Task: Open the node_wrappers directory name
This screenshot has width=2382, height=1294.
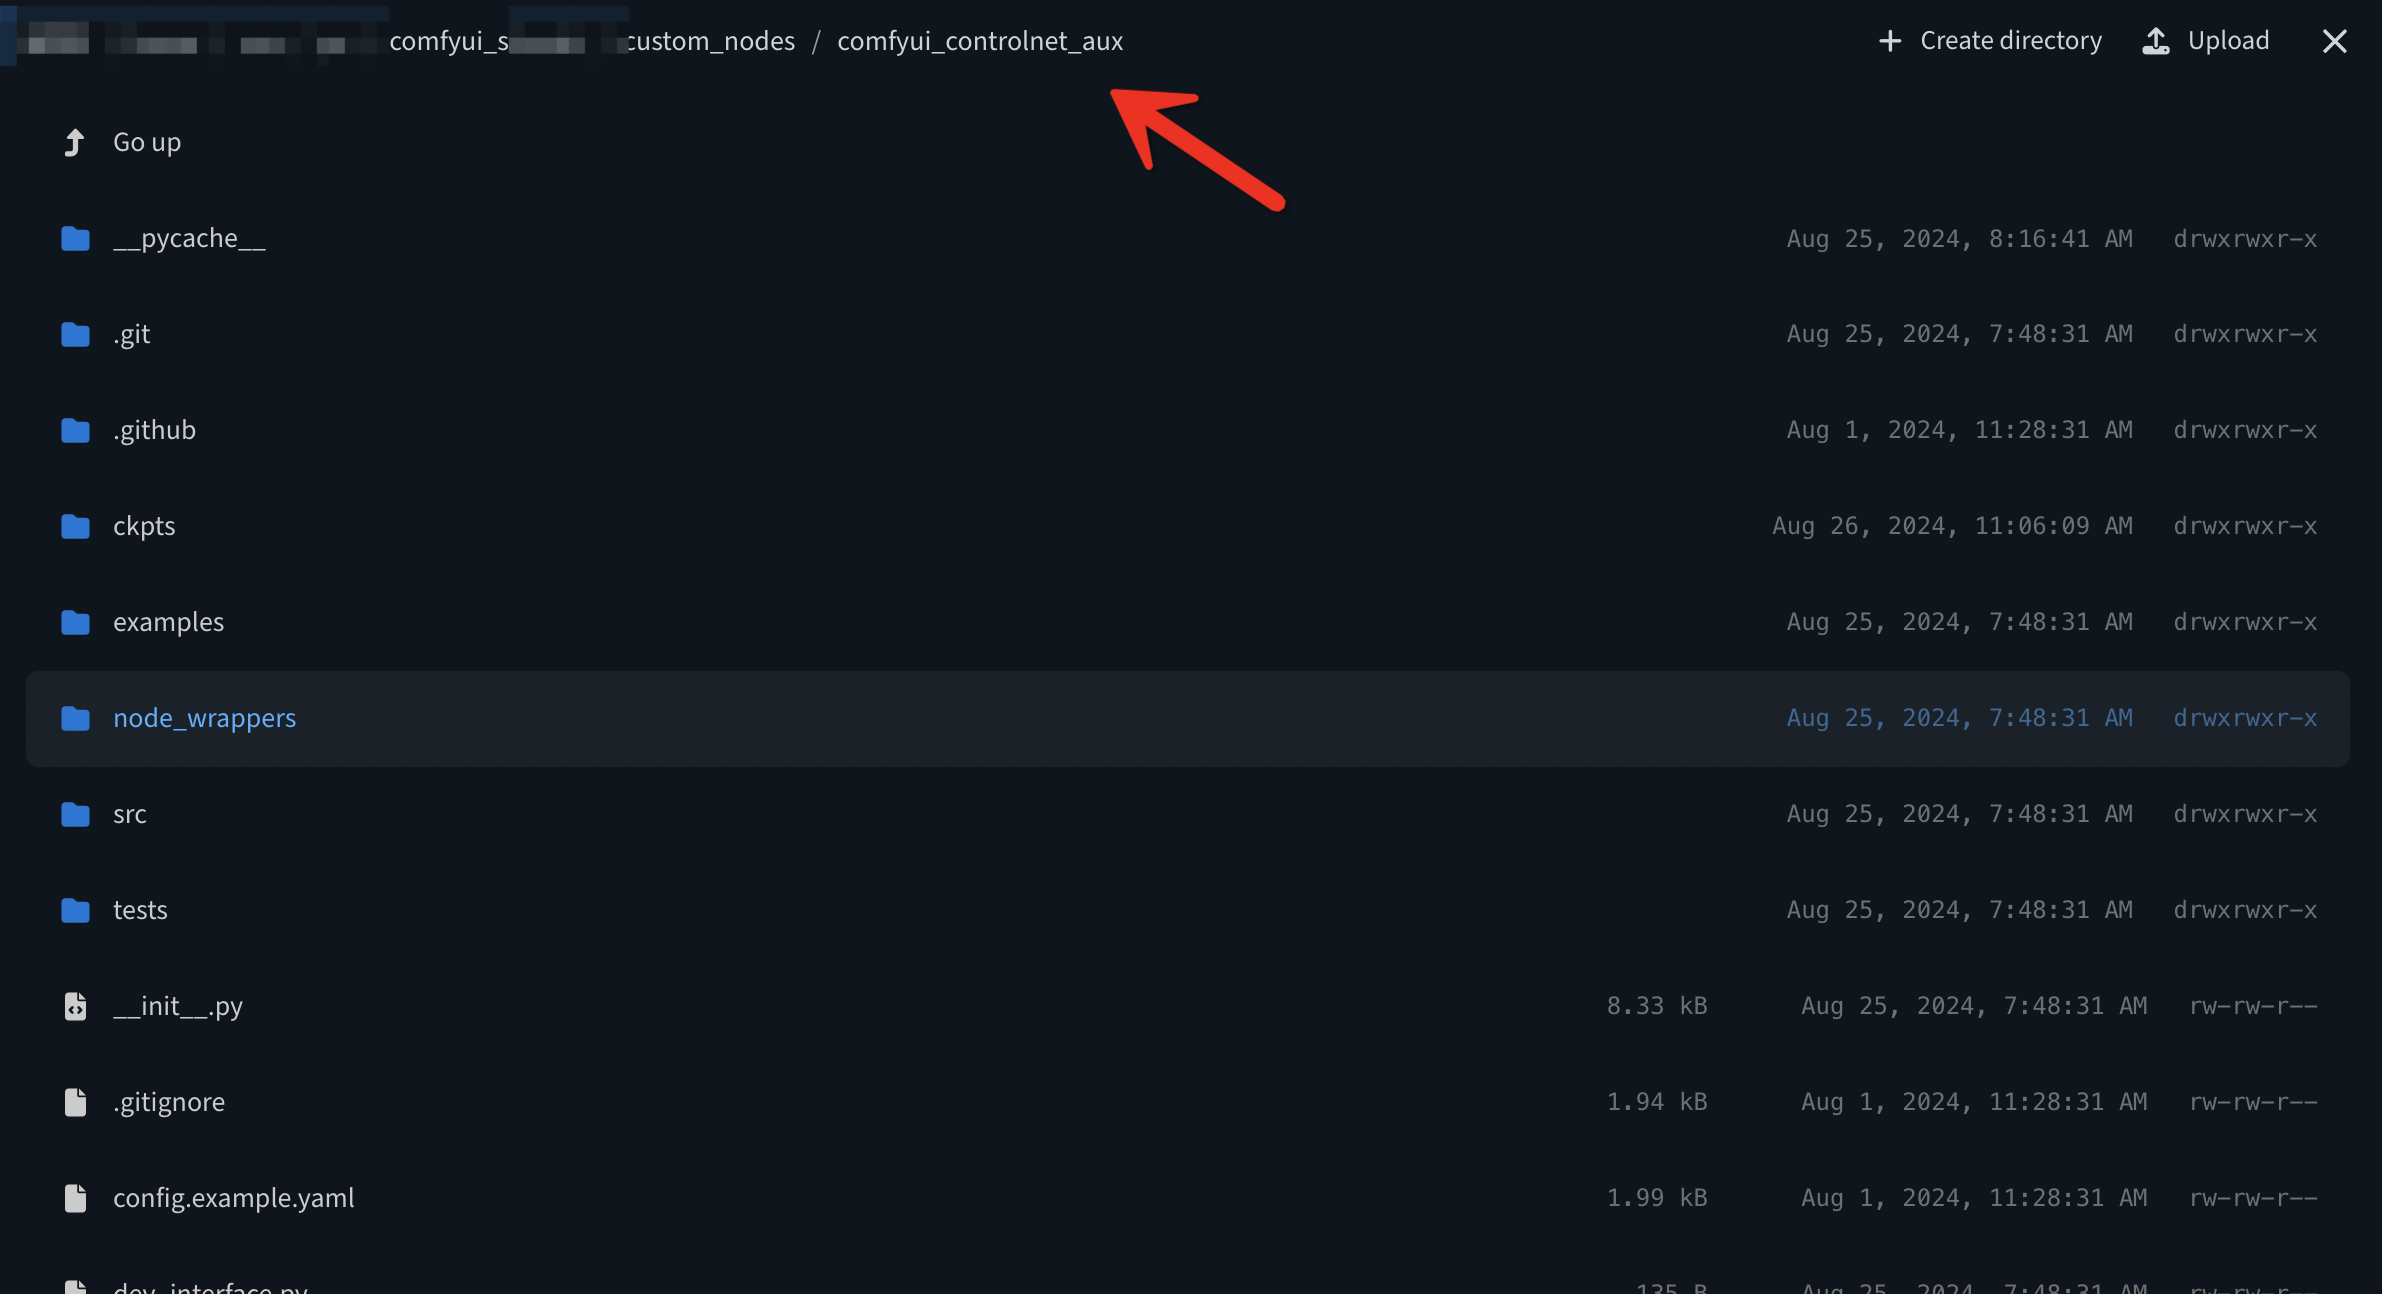Action: (204, 718)
